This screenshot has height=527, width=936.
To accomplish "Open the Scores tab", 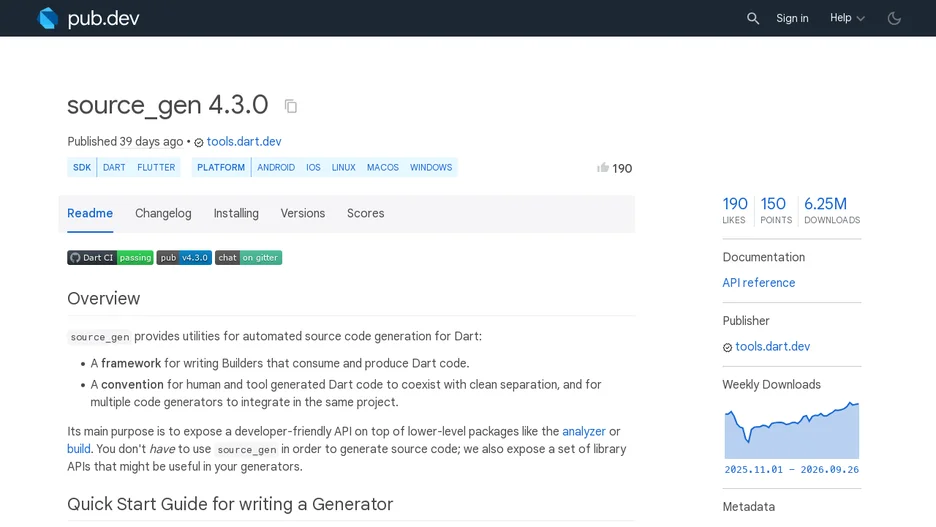I will click(x=365, y=213).
